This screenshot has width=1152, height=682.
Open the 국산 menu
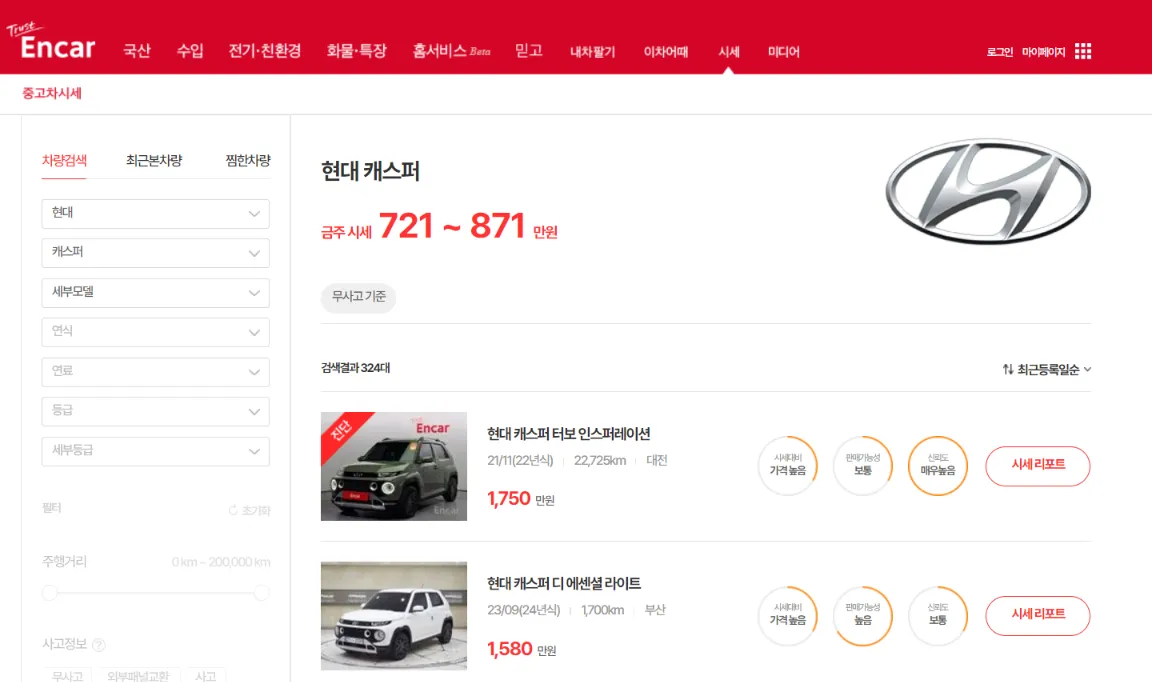tap(137, 51)
